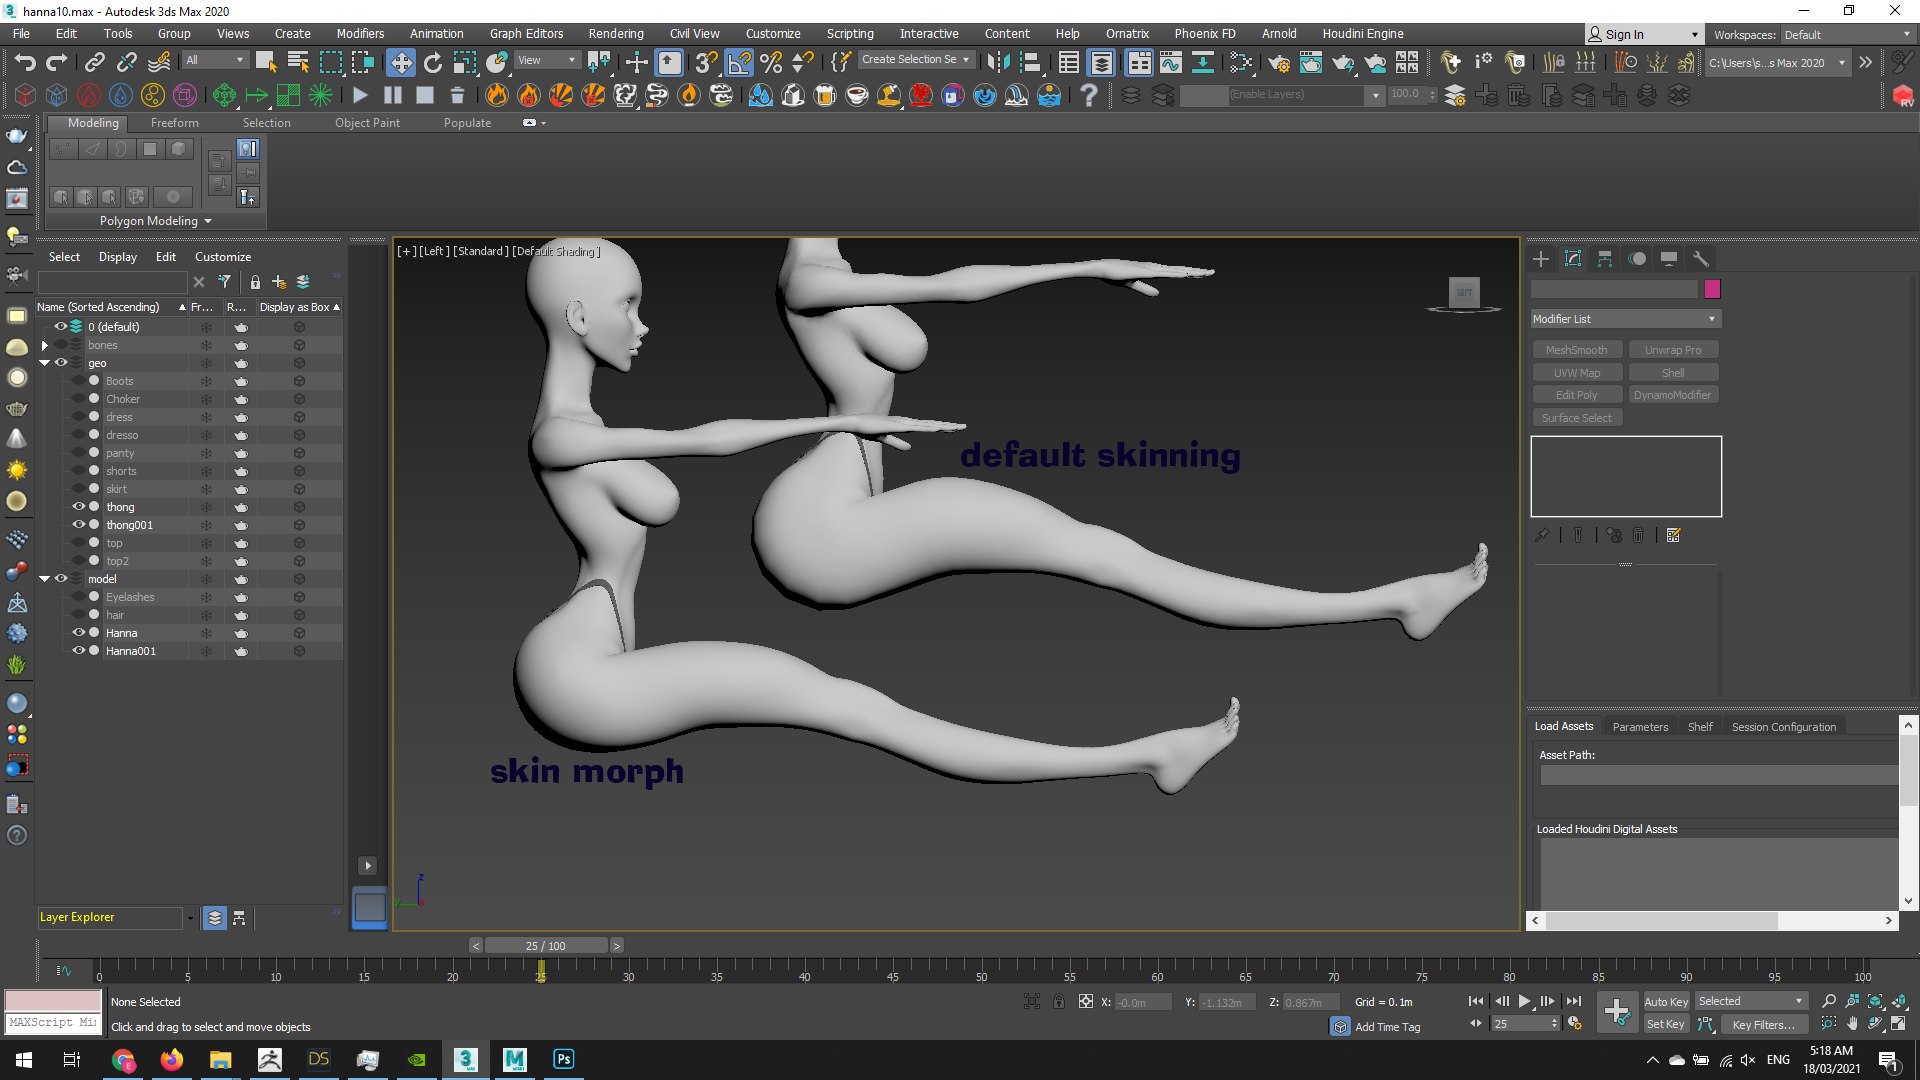Open 3ds Max from the Windows taskbar

pyautogui.click(x=466, y=1059)
